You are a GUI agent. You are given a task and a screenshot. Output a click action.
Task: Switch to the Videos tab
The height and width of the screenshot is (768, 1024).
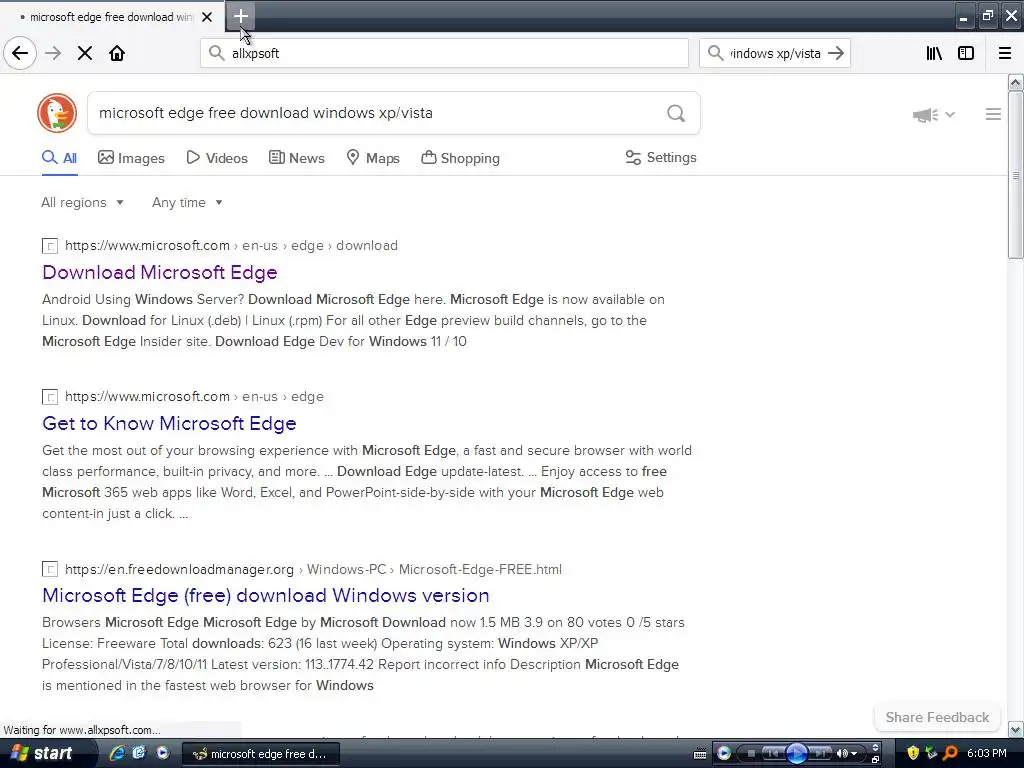click(217, 158)
